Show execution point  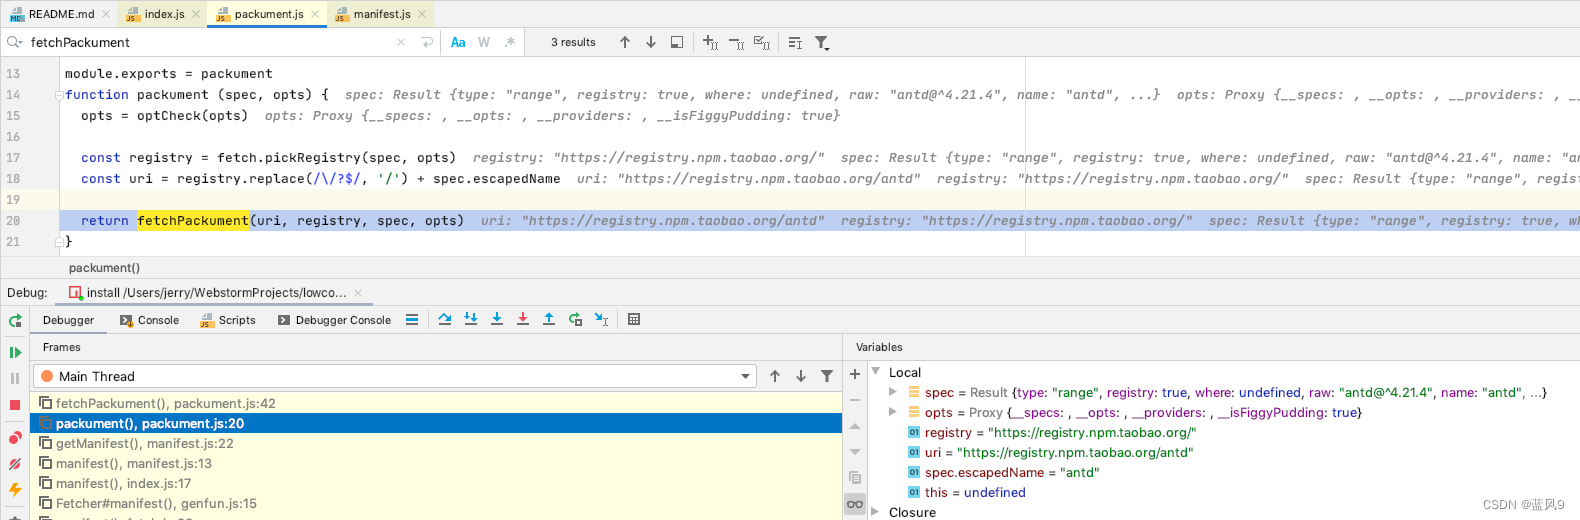[412, 320]
